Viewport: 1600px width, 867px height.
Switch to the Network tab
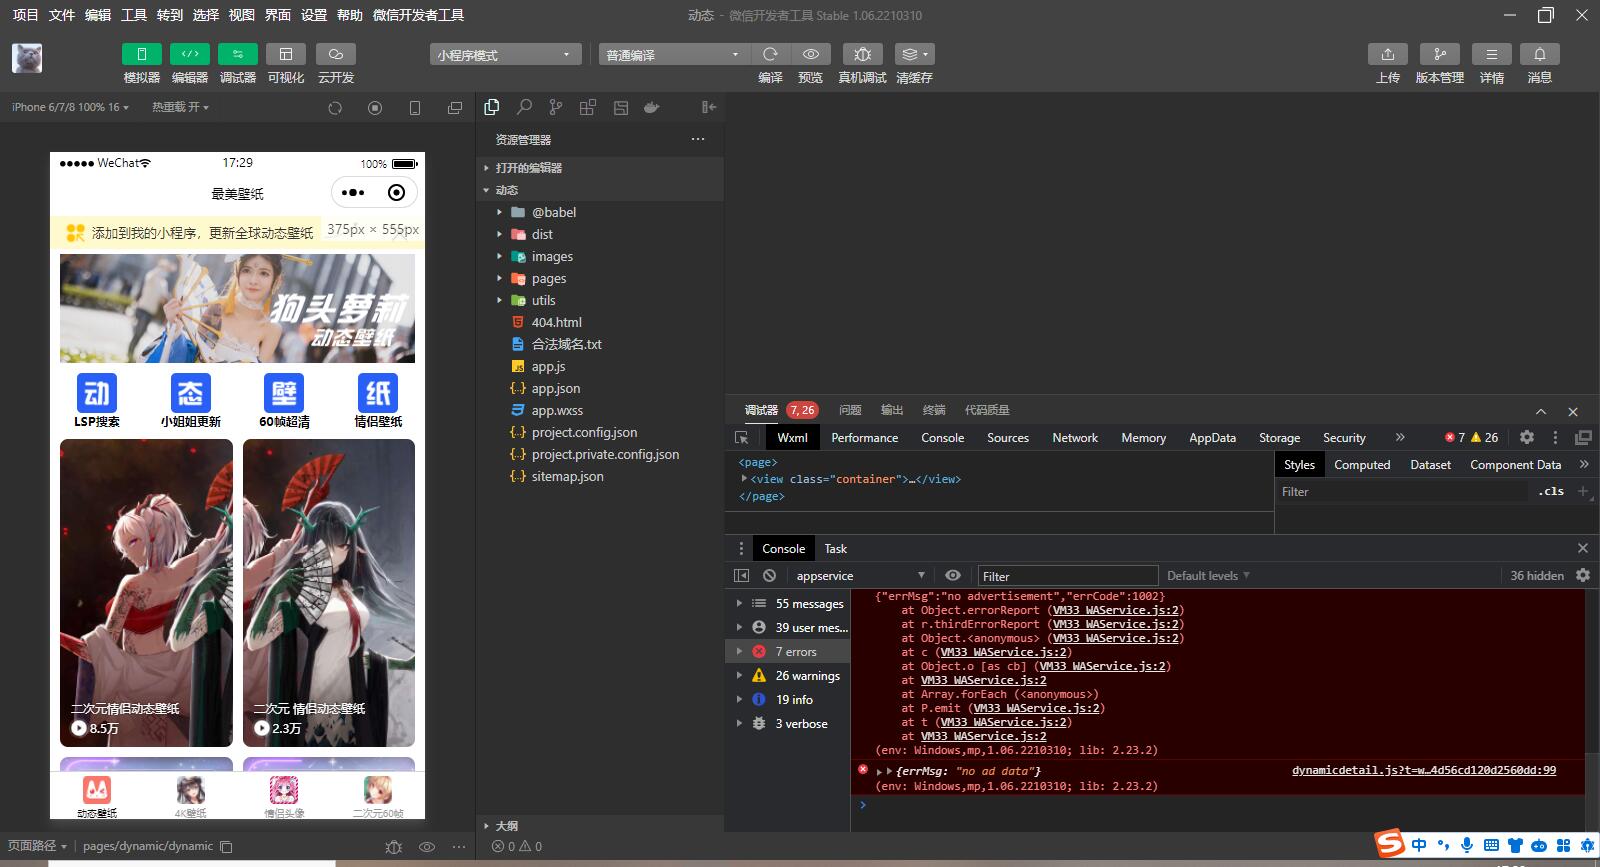pos(1074,437)
